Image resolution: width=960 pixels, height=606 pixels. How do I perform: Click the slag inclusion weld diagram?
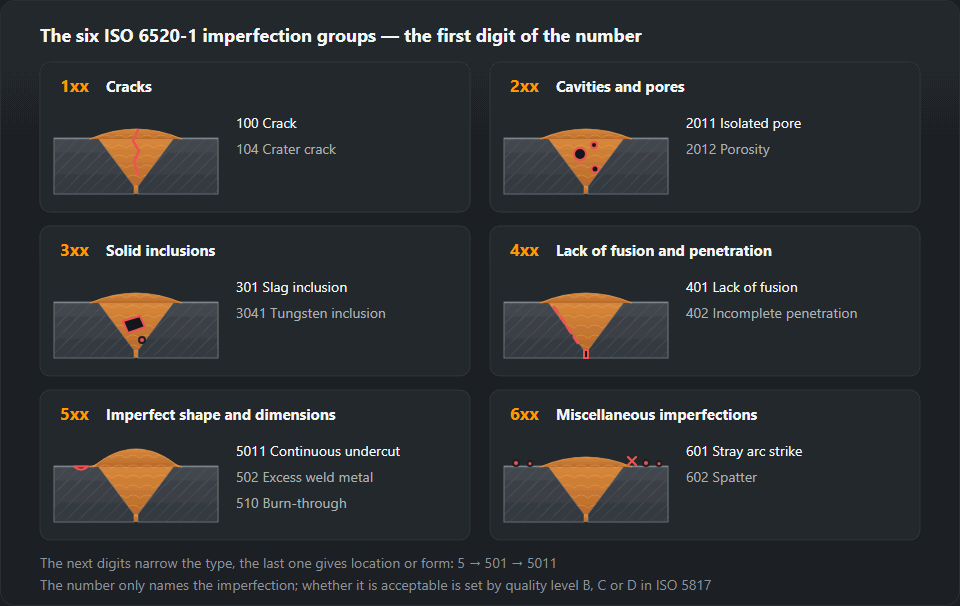(136, 325)
